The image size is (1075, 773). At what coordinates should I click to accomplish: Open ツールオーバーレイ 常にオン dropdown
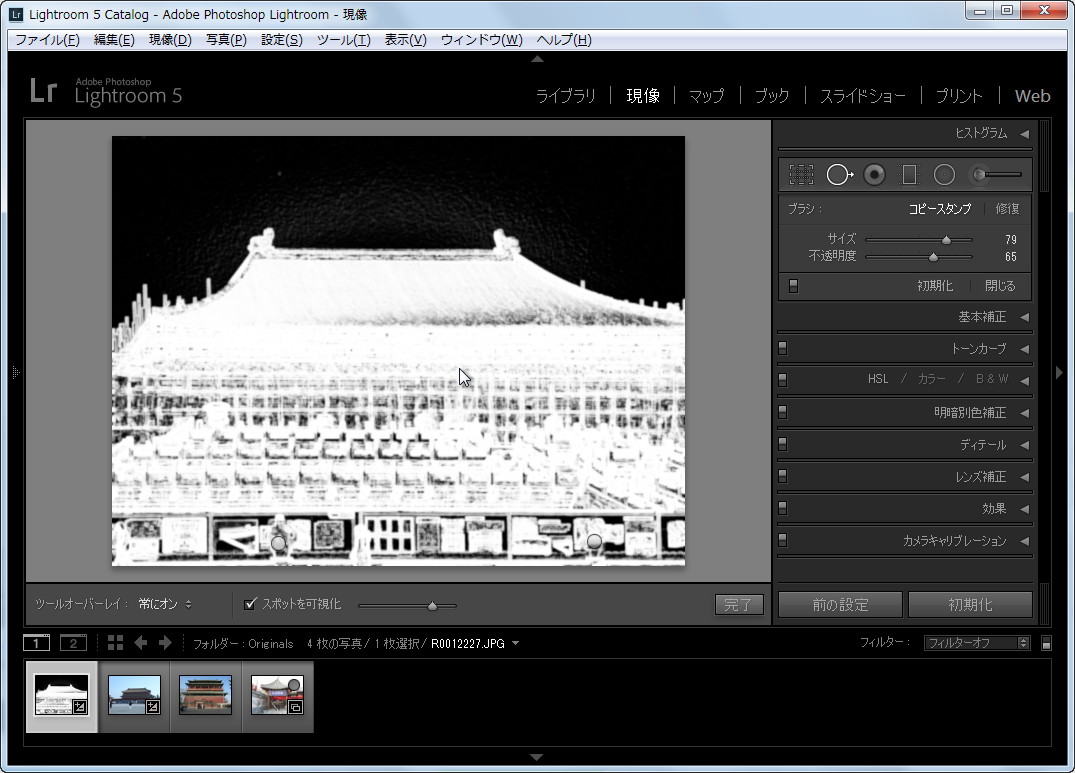pos(165,604)
